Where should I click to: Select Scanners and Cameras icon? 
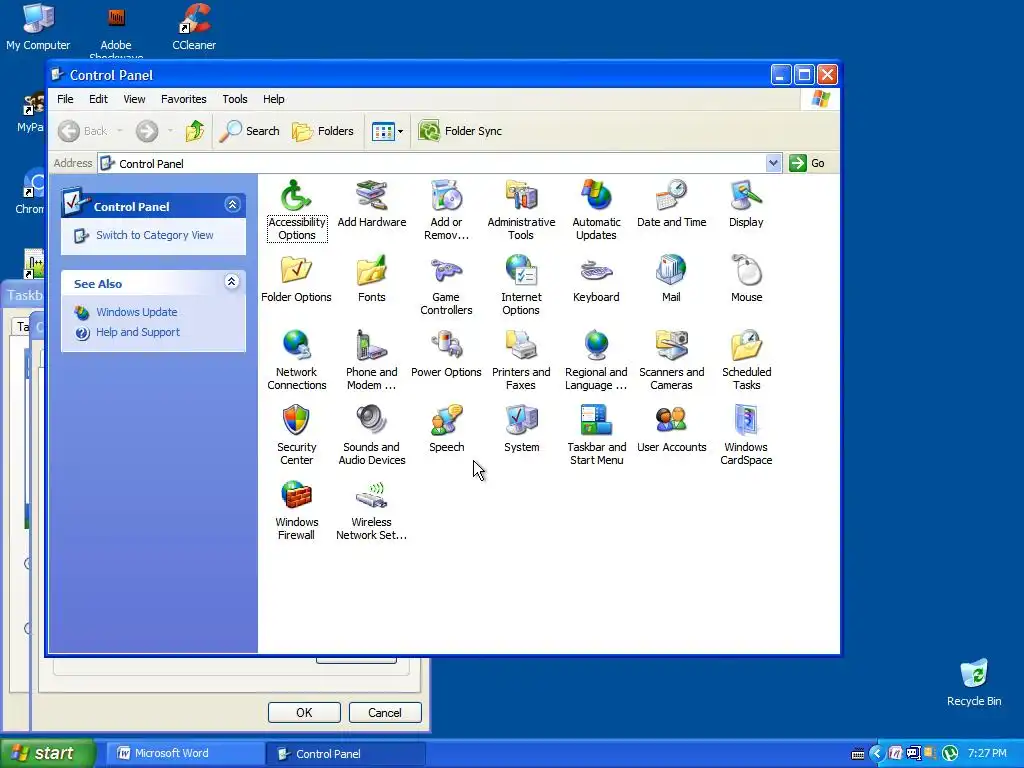[x=671, y=360]
